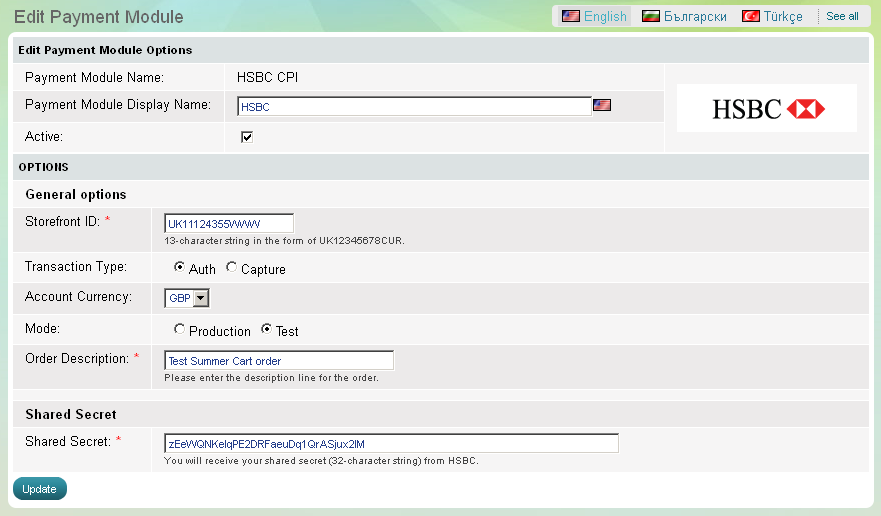Click the US flag beside Display Name field

coord(602,105)
